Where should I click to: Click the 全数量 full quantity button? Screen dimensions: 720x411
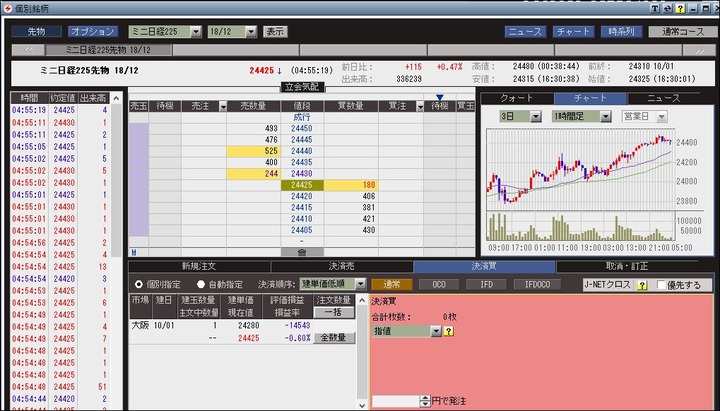[x=333, y=338]
